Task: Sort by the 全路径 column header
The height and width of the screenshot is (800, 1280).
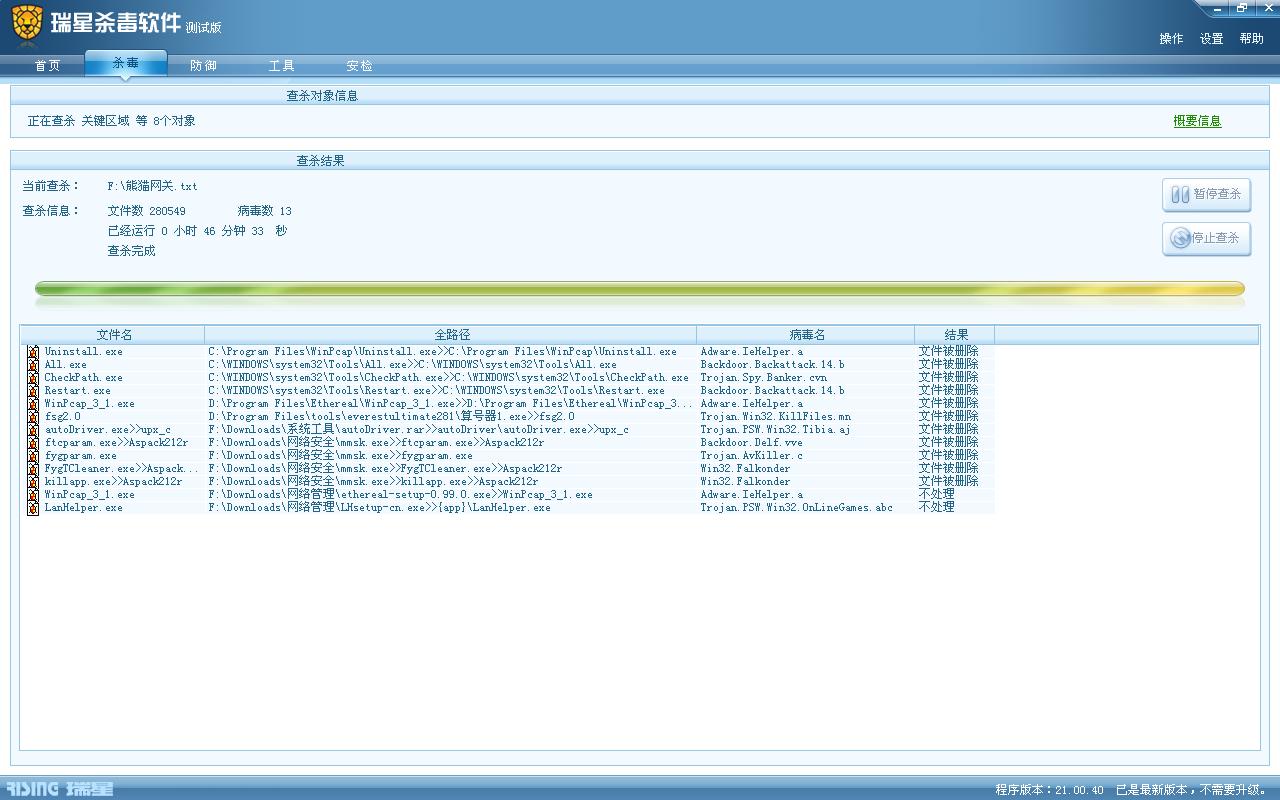Action: (451, 335)
